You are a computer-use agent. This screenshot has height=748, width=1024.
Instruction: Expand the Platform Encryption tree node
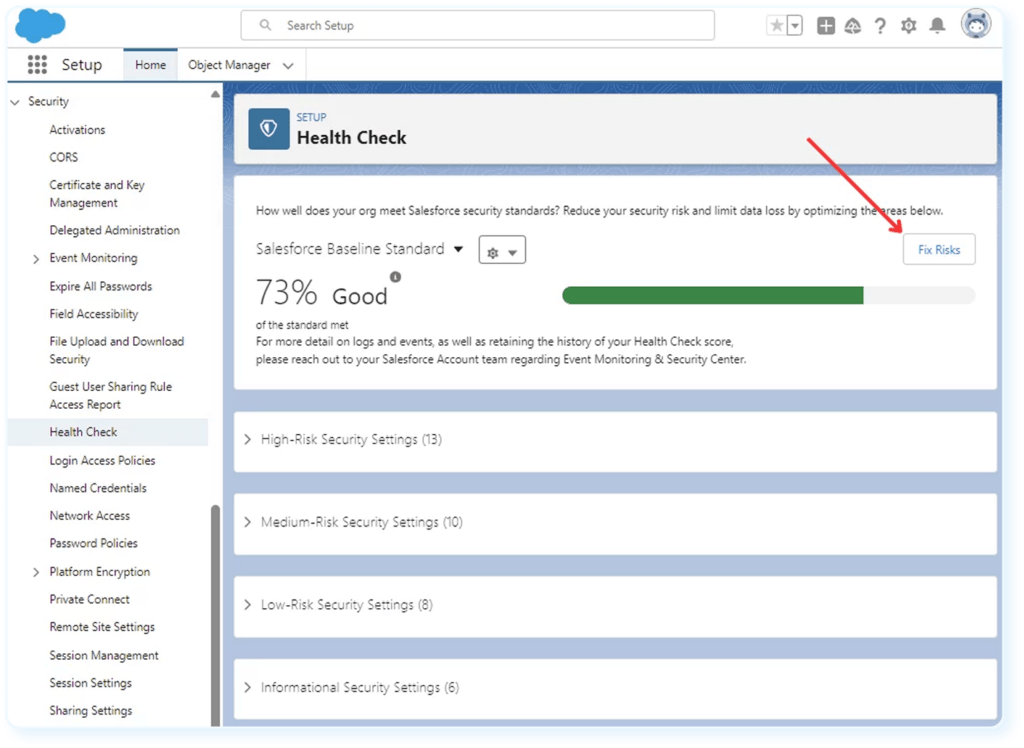(x=36, y=572)
